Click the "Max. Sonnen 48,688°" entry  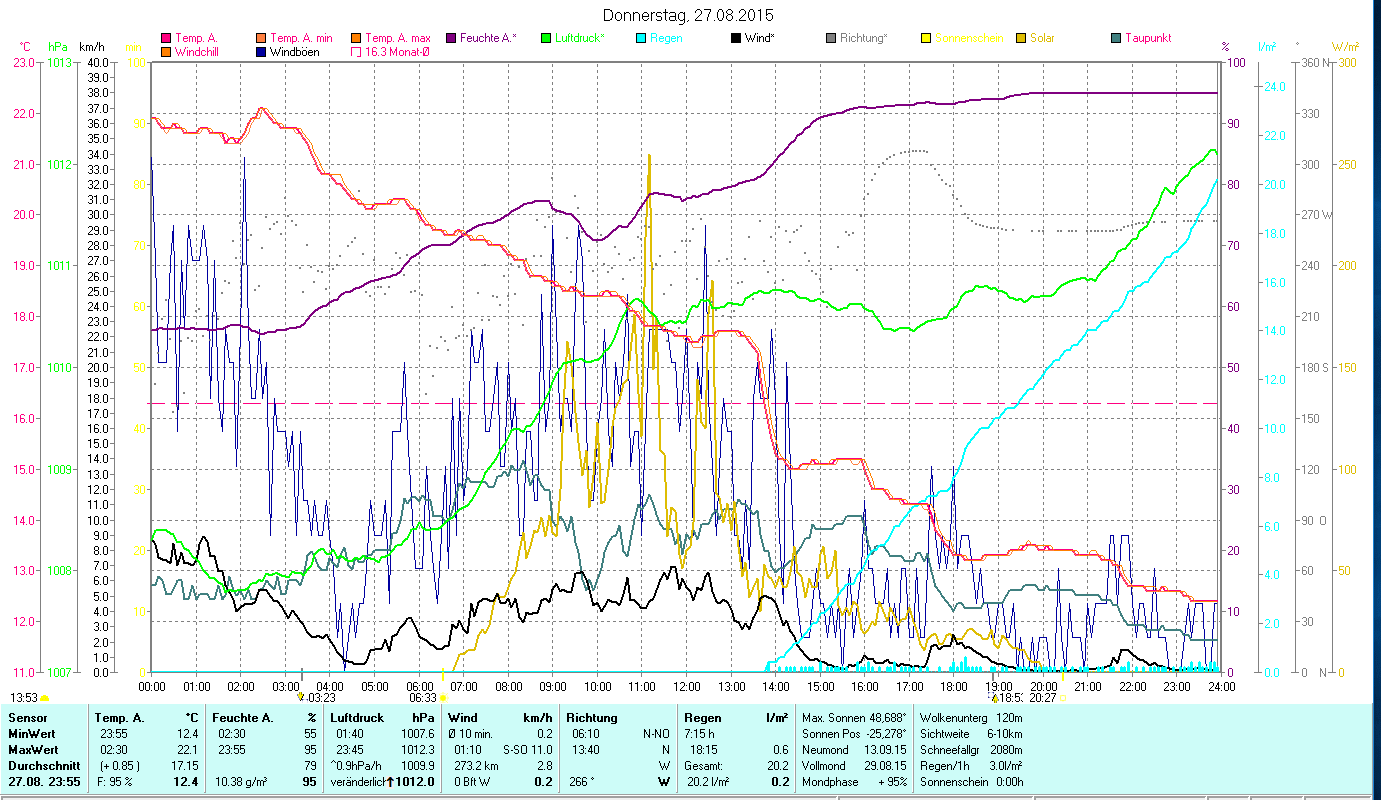tap(854, 718)
